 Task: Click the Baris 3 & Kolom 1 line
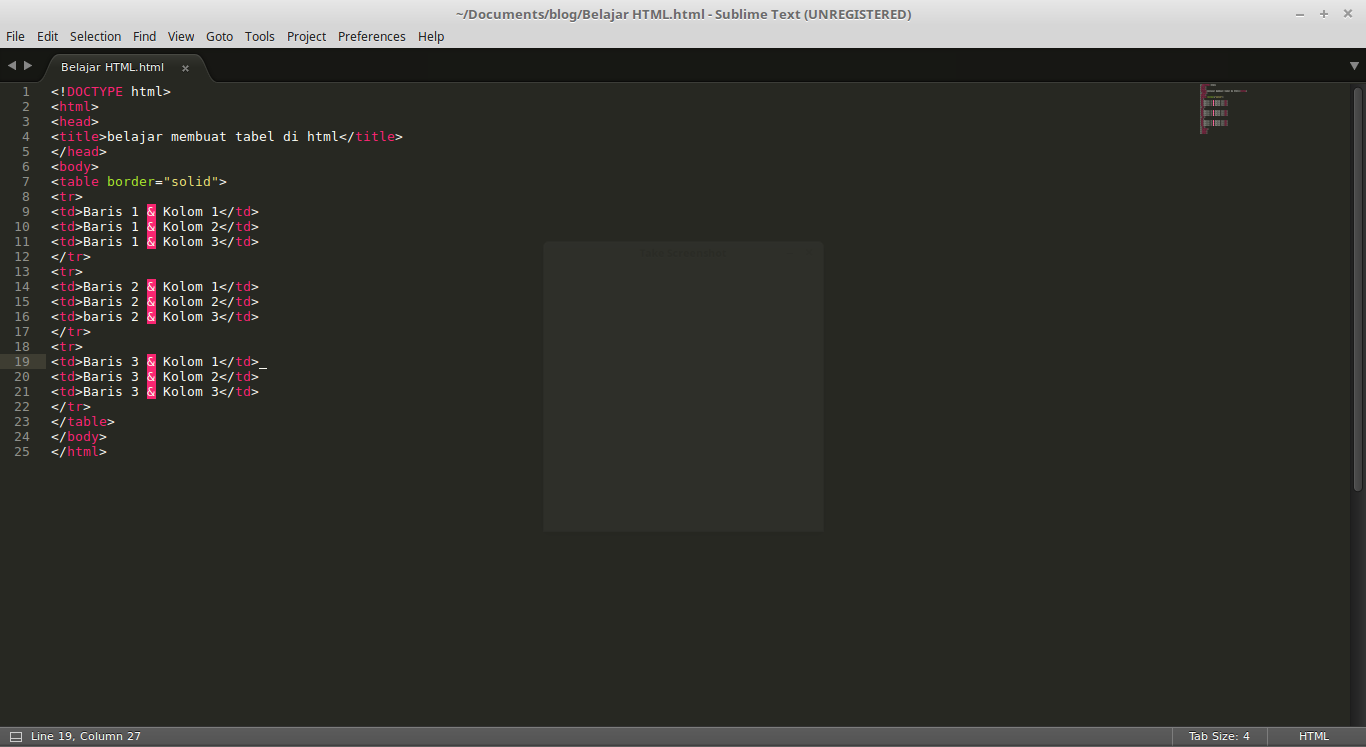[x=155, y=361]
